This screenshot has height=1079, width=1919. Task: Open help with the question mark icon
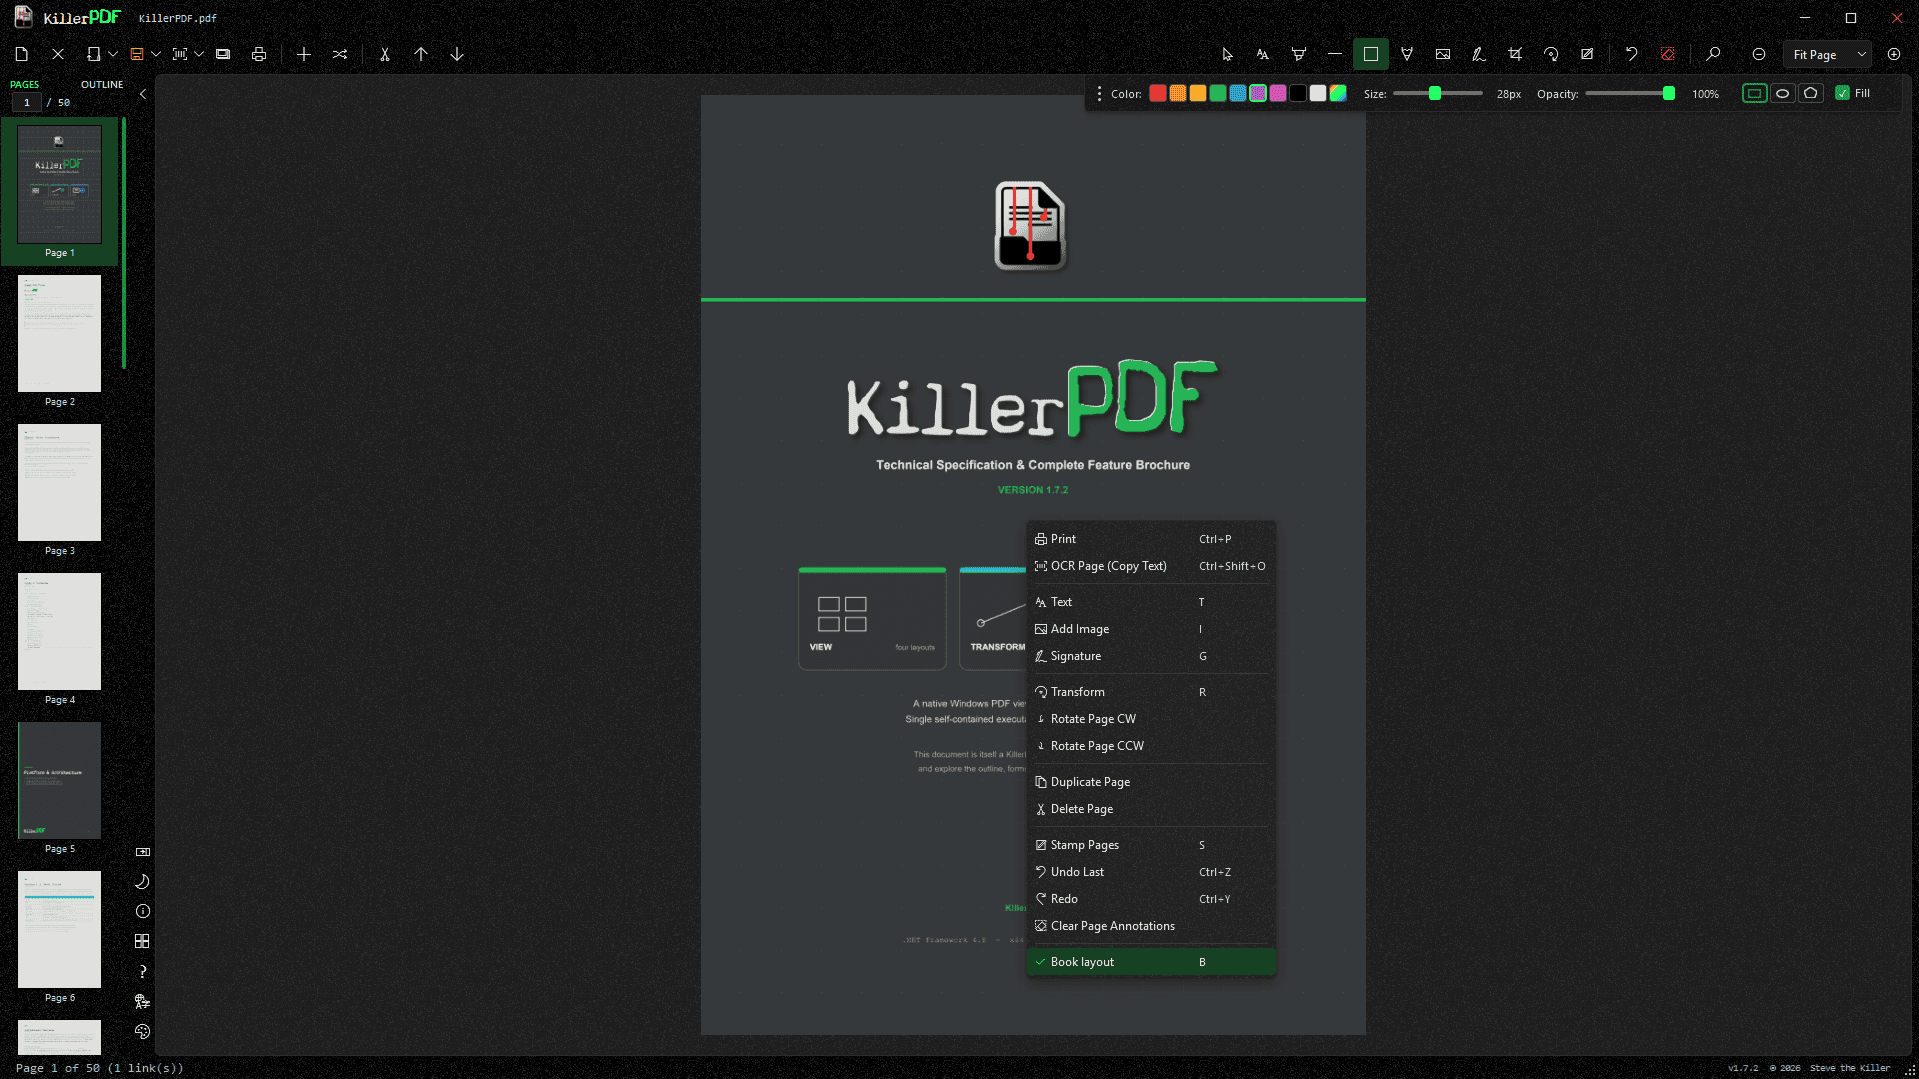pyautogui.click(x=142, y=972)
